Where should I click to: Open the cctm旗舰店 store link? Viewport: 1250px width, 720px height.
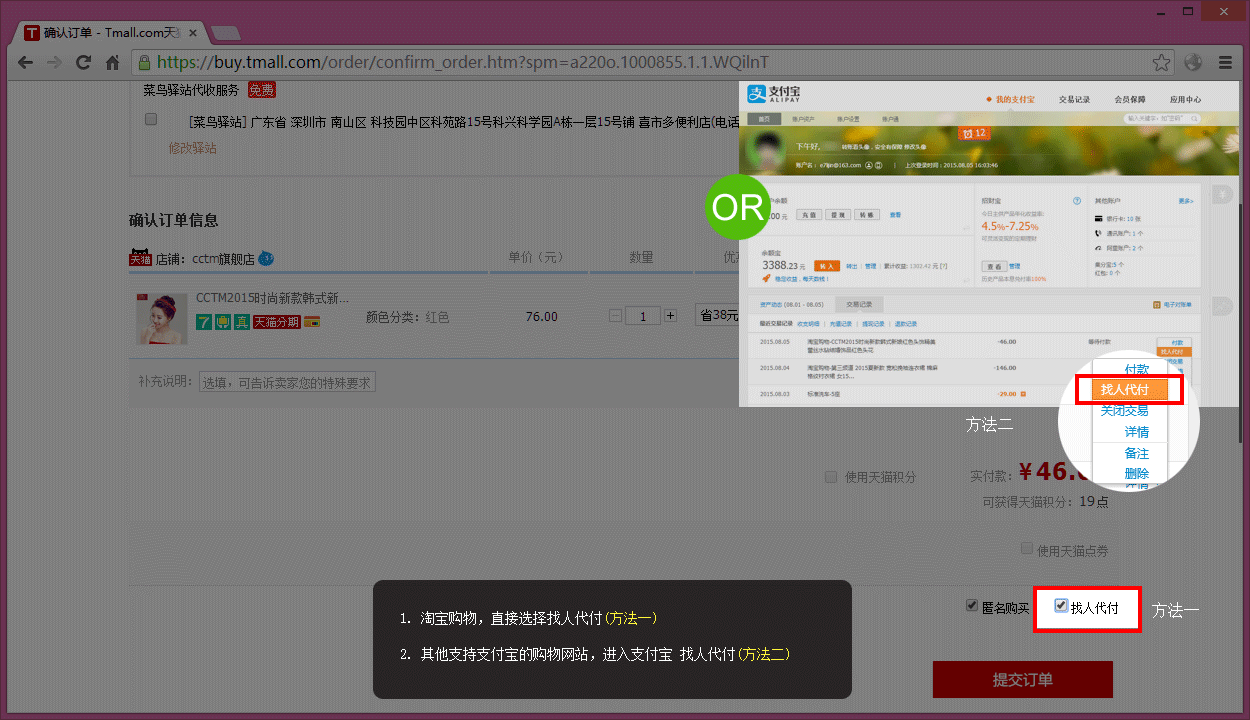[224, 259]
